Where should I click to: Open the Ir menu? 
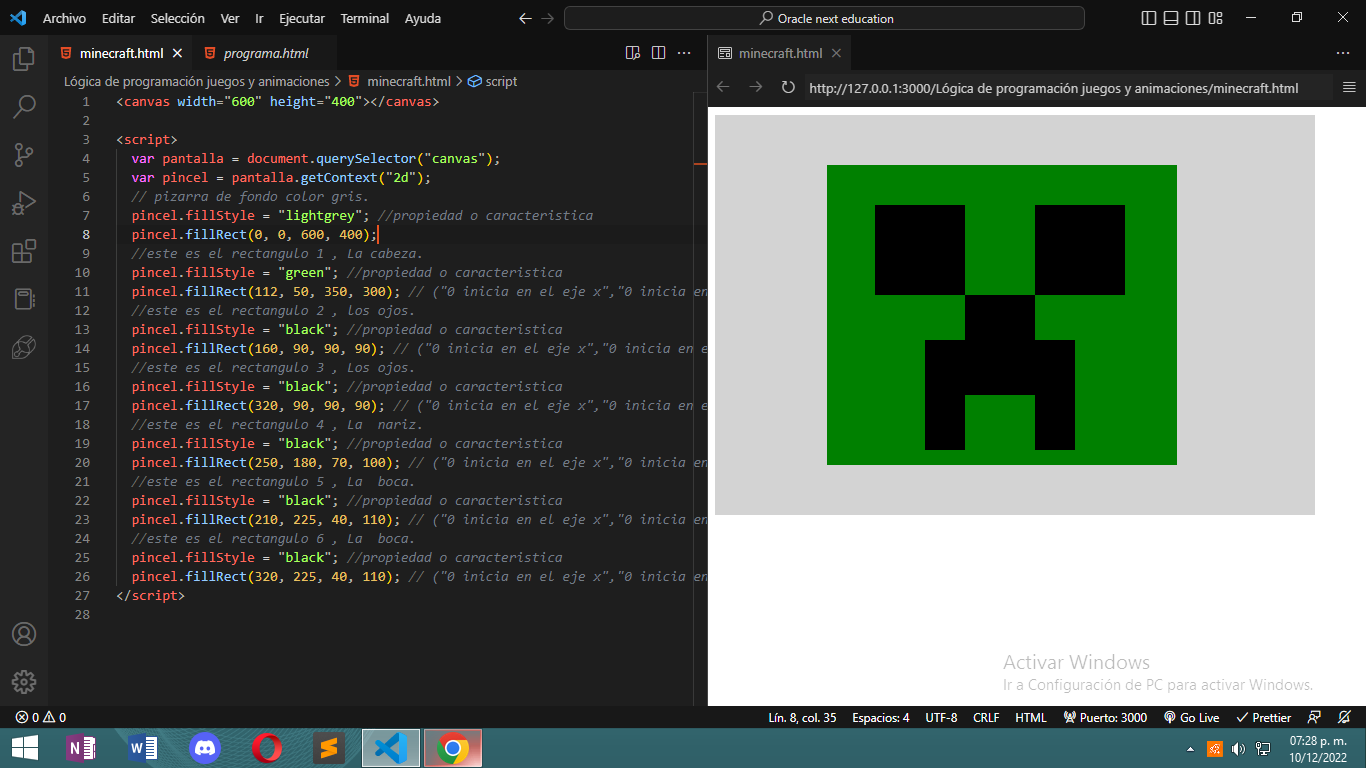pyautogui.click(x=260, y=18)
